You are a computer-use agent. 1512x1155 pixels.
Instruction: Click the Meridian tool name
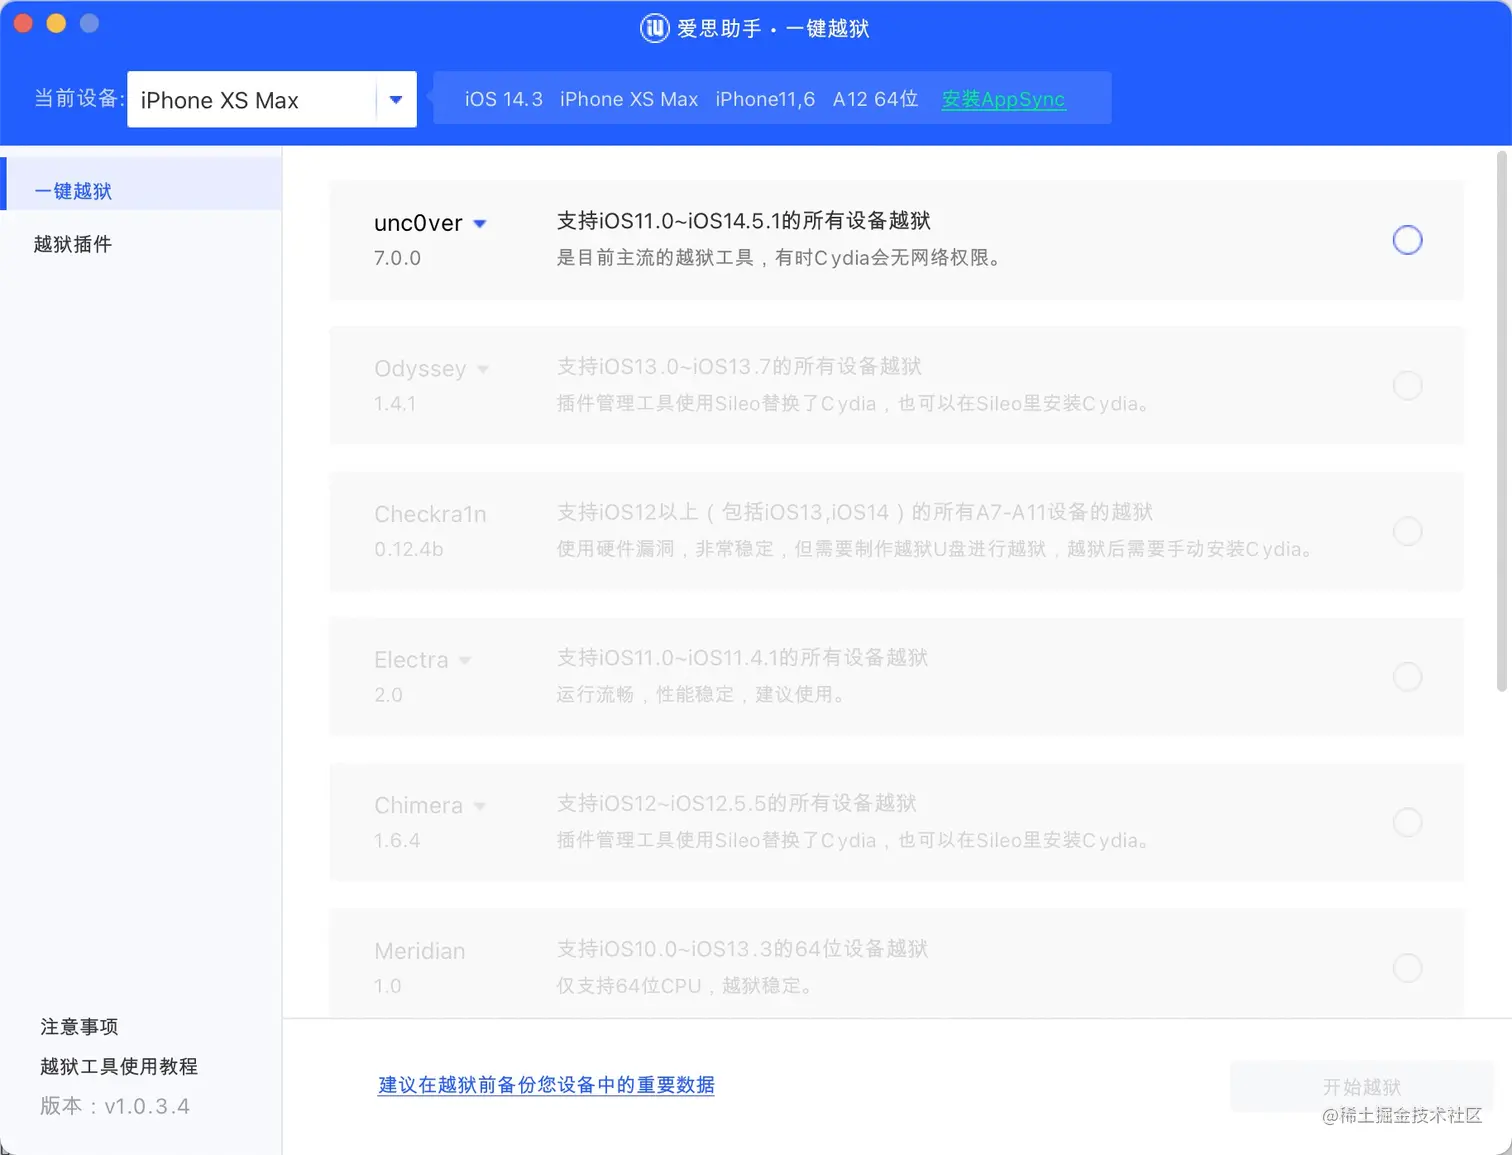click(420, 951)
